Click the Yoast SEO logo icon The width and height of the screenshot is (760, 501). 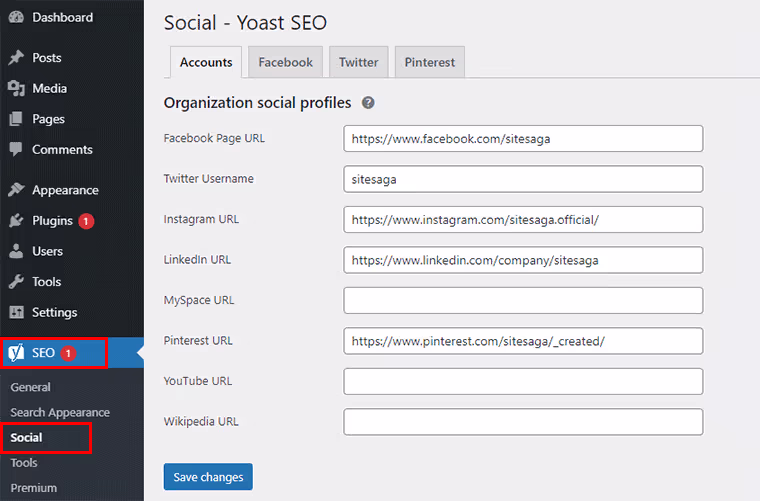click(16, 353)
